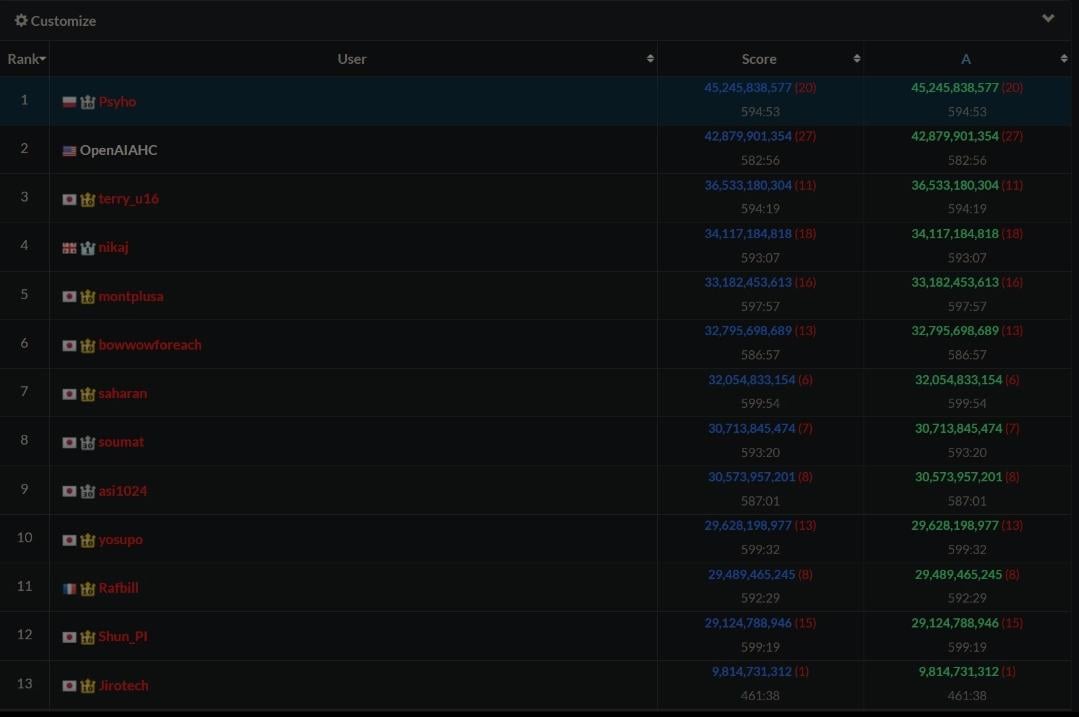Visit the bowwowforeach profile link
The image size is (1079, 717).
(x=150, y=345)
